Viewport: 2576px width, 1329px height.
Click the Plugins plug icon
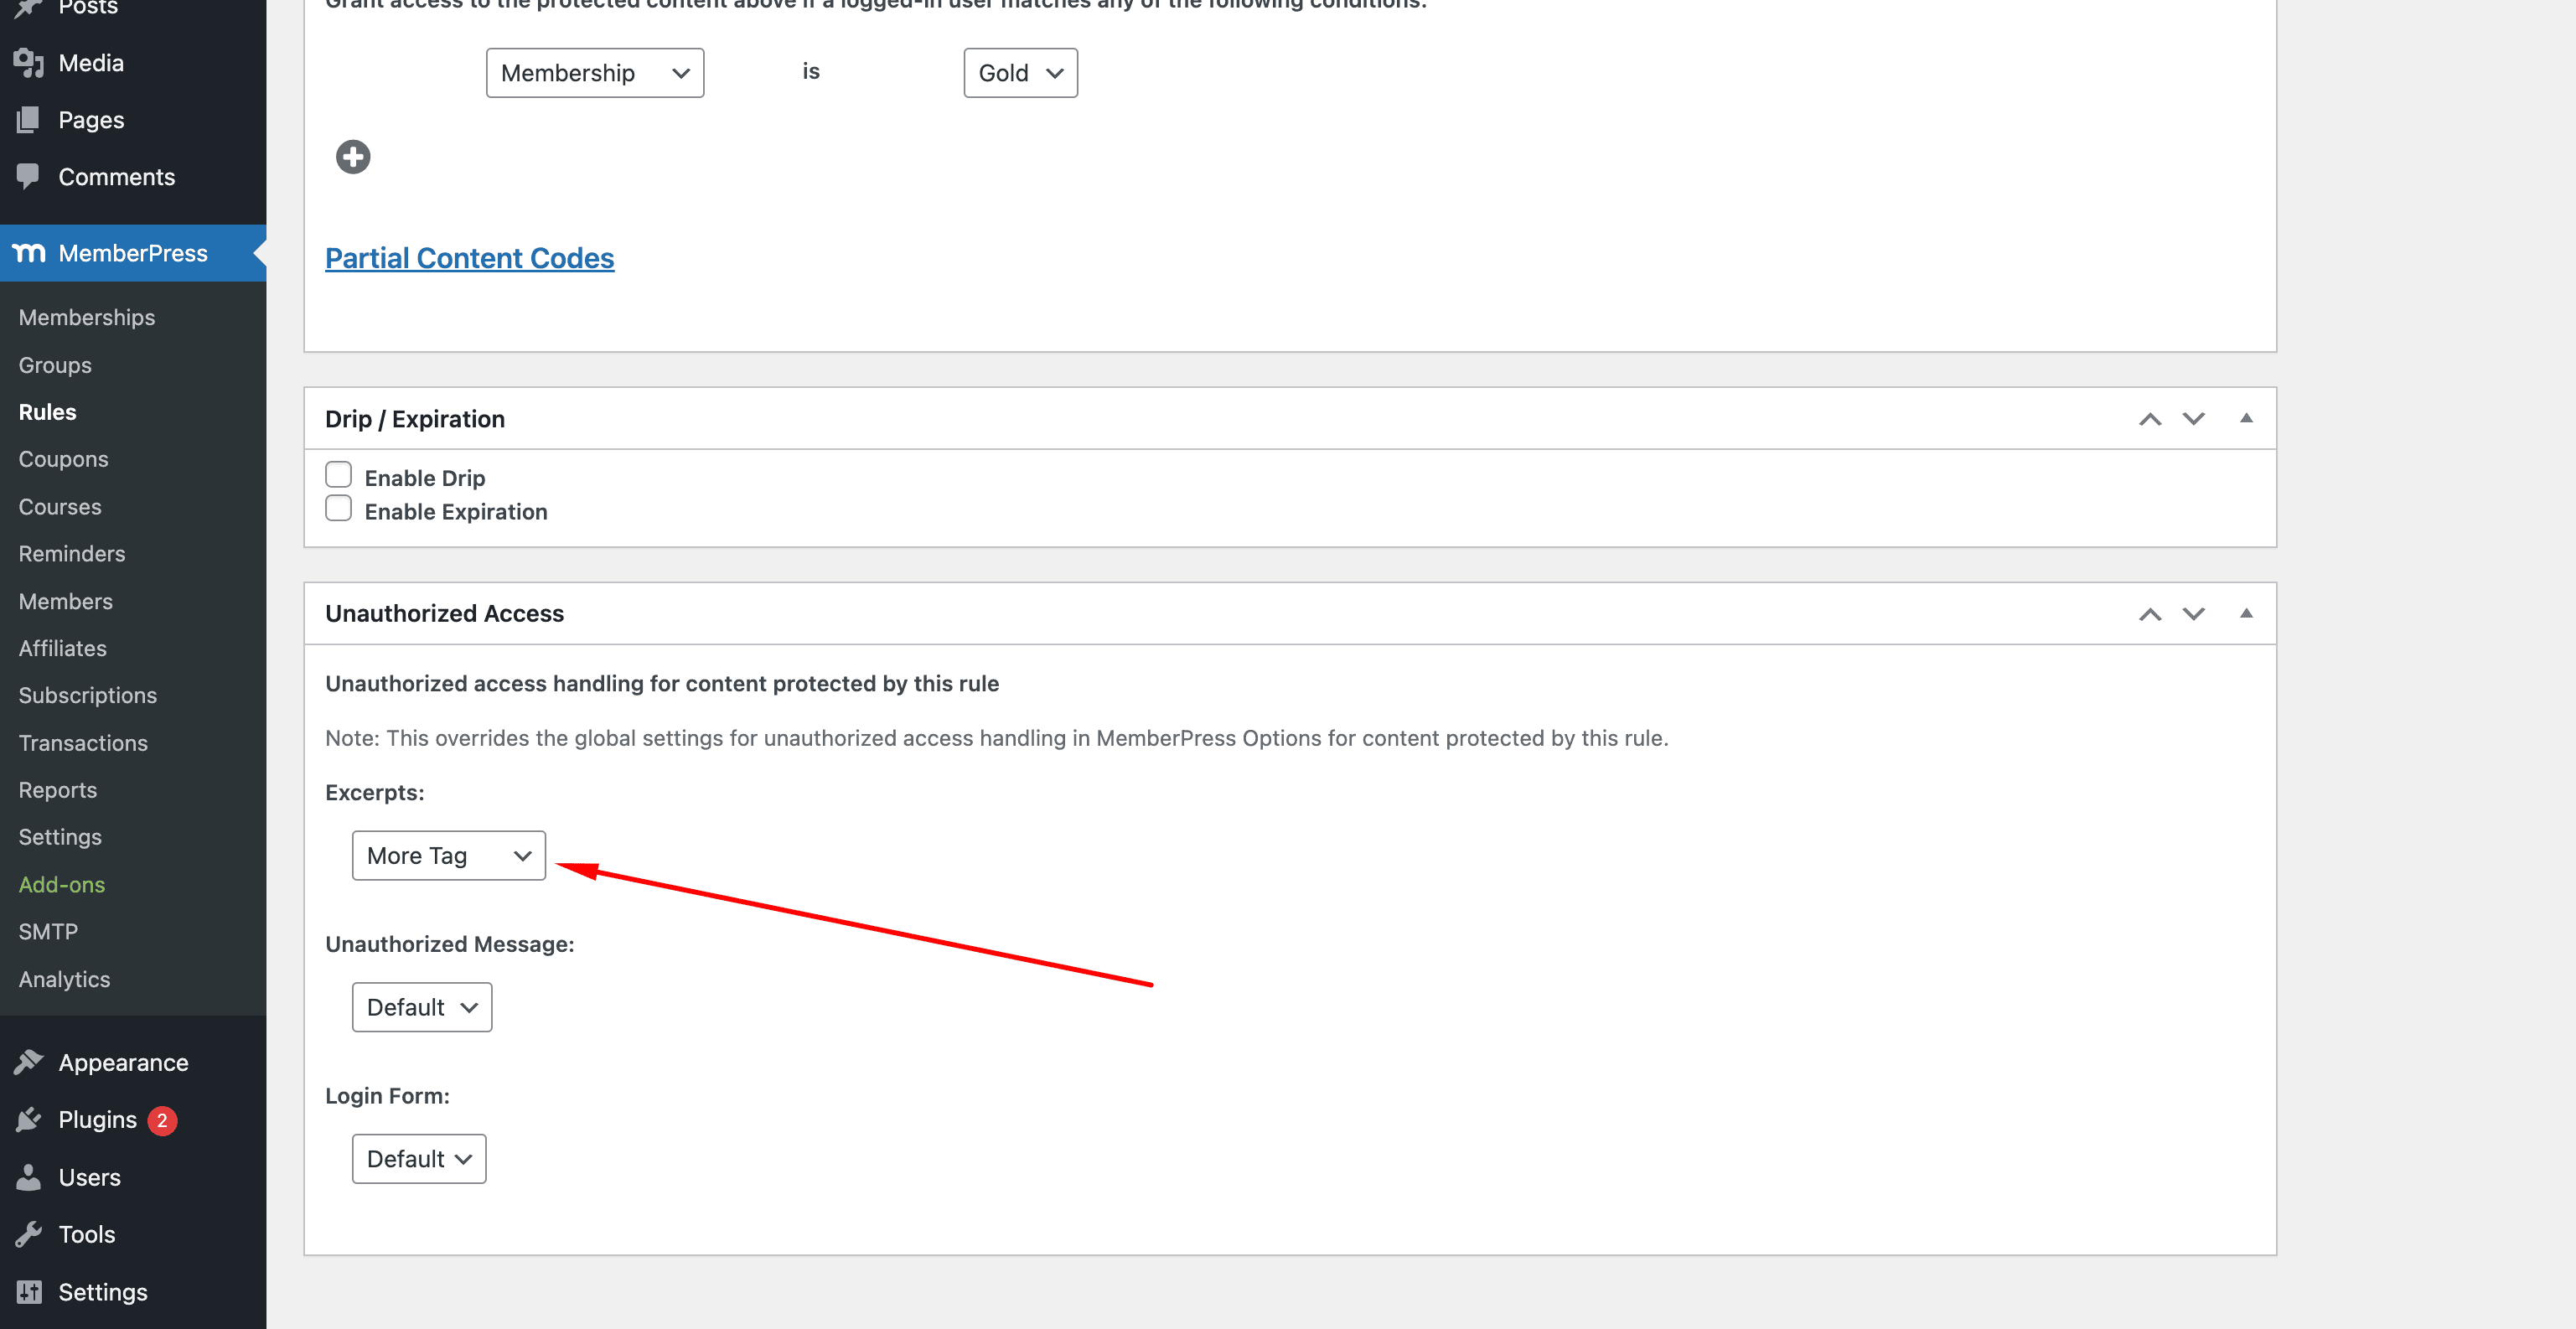tap(29, 1119)
